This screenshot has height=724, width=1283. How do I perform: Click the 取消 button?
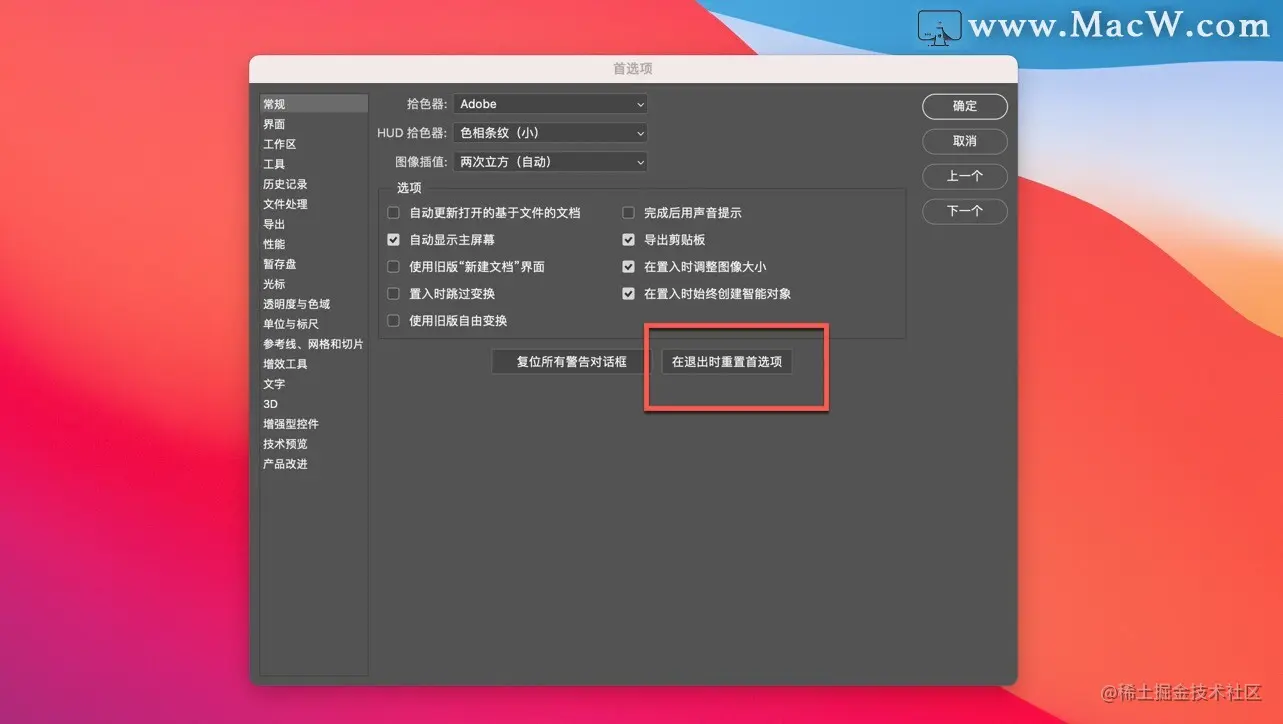pos(965,141)
